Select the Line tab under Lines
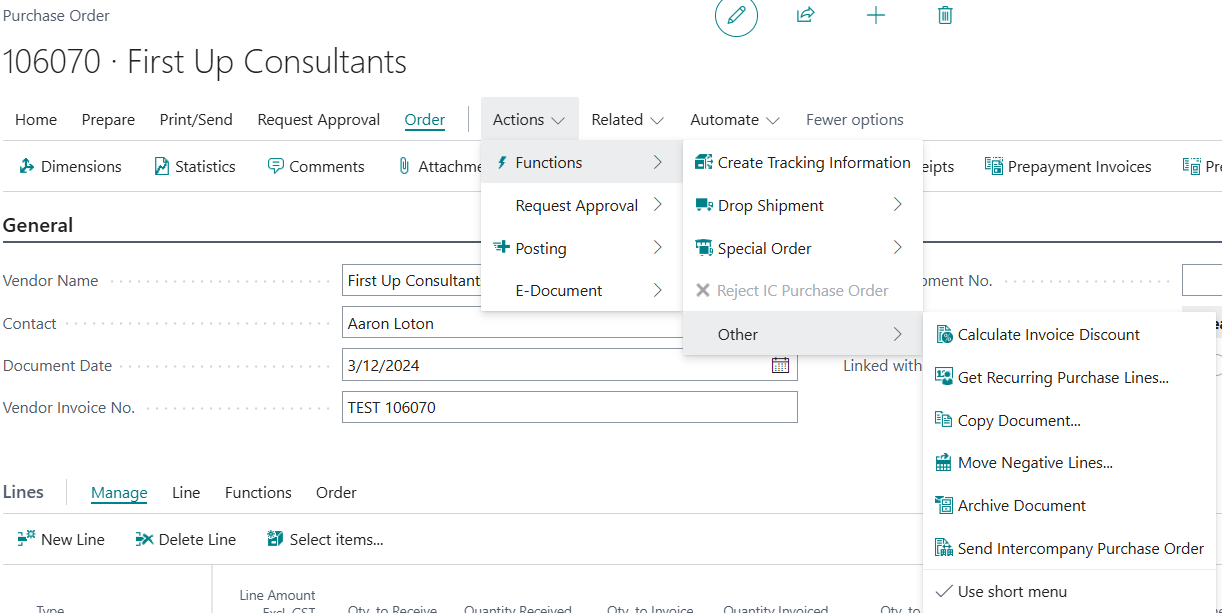Viewport: 1222px width, 613px height. coord(186,493)
